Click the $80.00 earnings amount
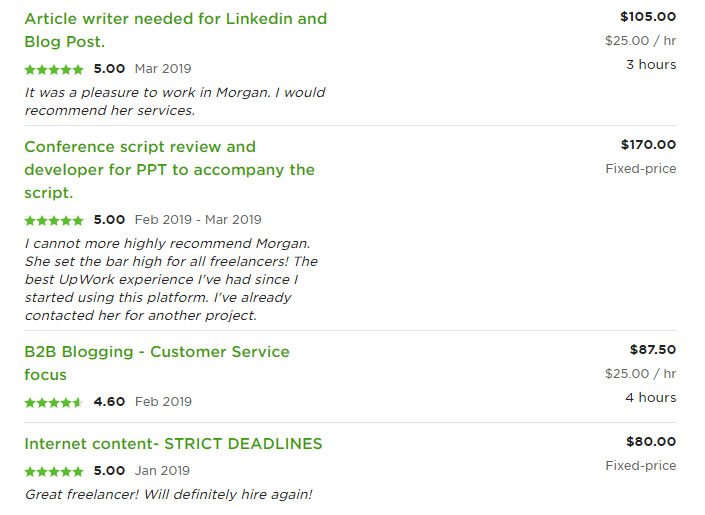 click(x=650, y=442)
